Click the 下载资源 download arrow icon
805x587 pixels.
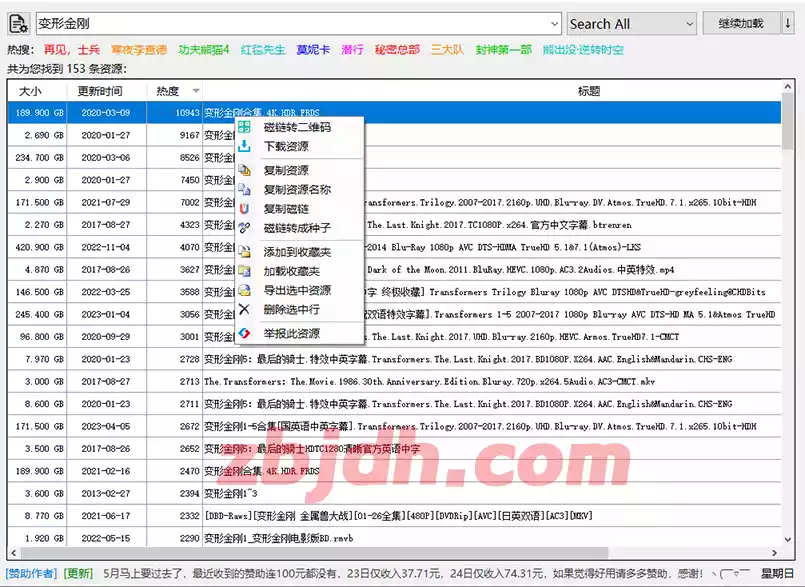point(244,146)
